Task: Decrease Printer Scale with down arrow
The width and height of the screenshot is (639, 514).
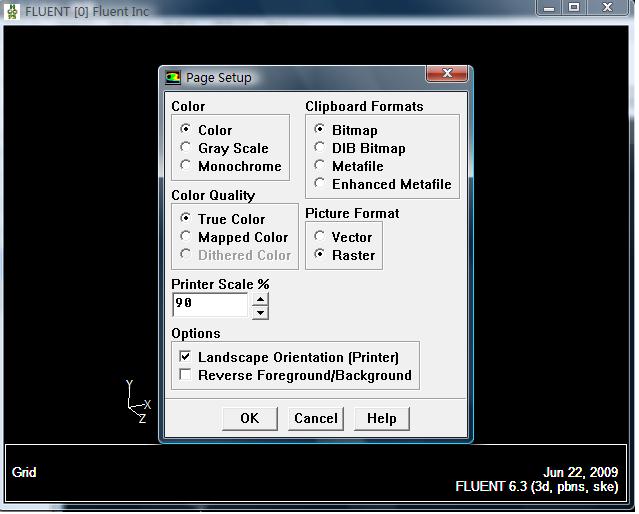Action: coord(260,312)
